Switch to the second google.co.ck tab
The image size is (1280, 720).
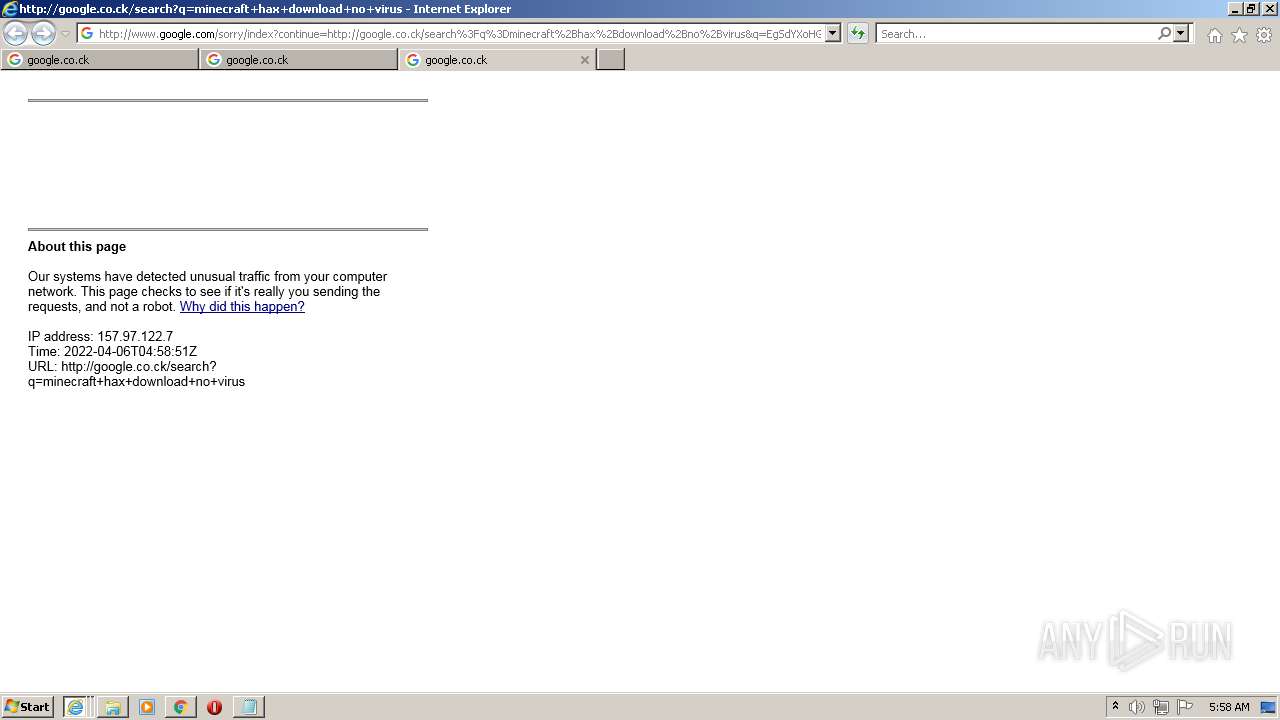coord(299,60)
